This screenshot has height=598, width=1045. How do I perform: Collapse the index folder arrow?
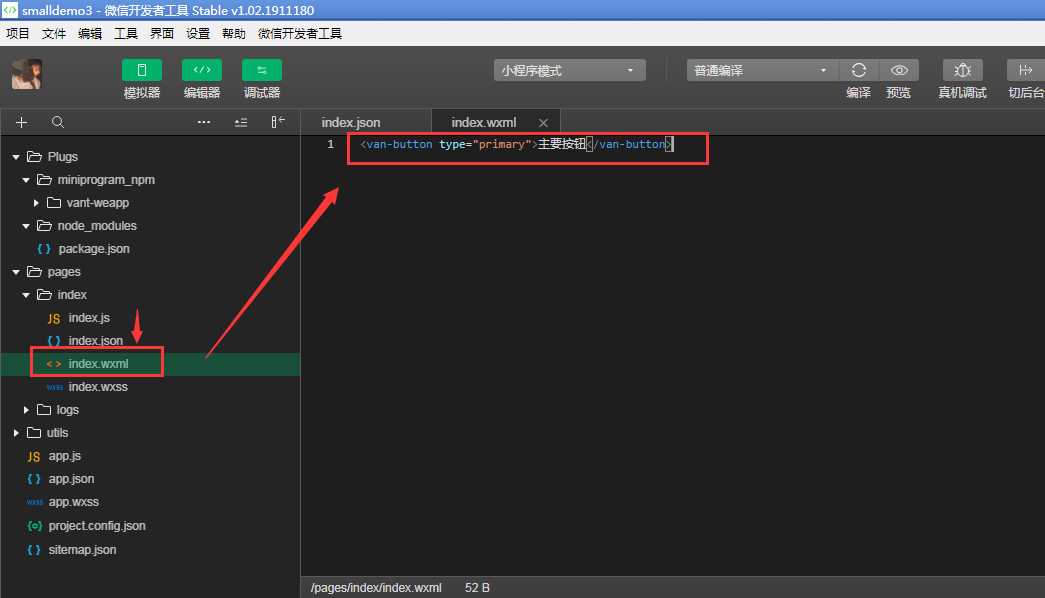(26, 295)
